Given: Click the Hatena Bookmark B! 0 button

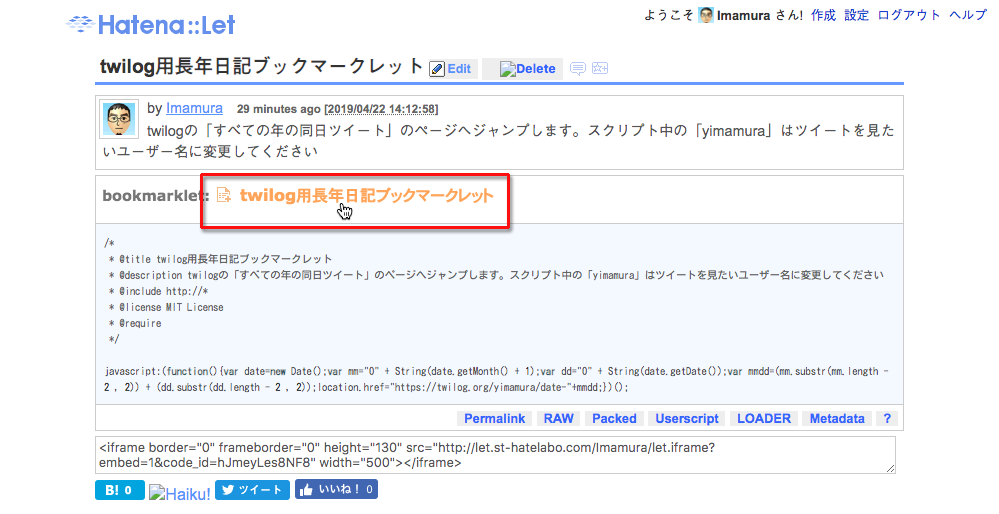Looking at the screenshot, I should click(120, 490).
